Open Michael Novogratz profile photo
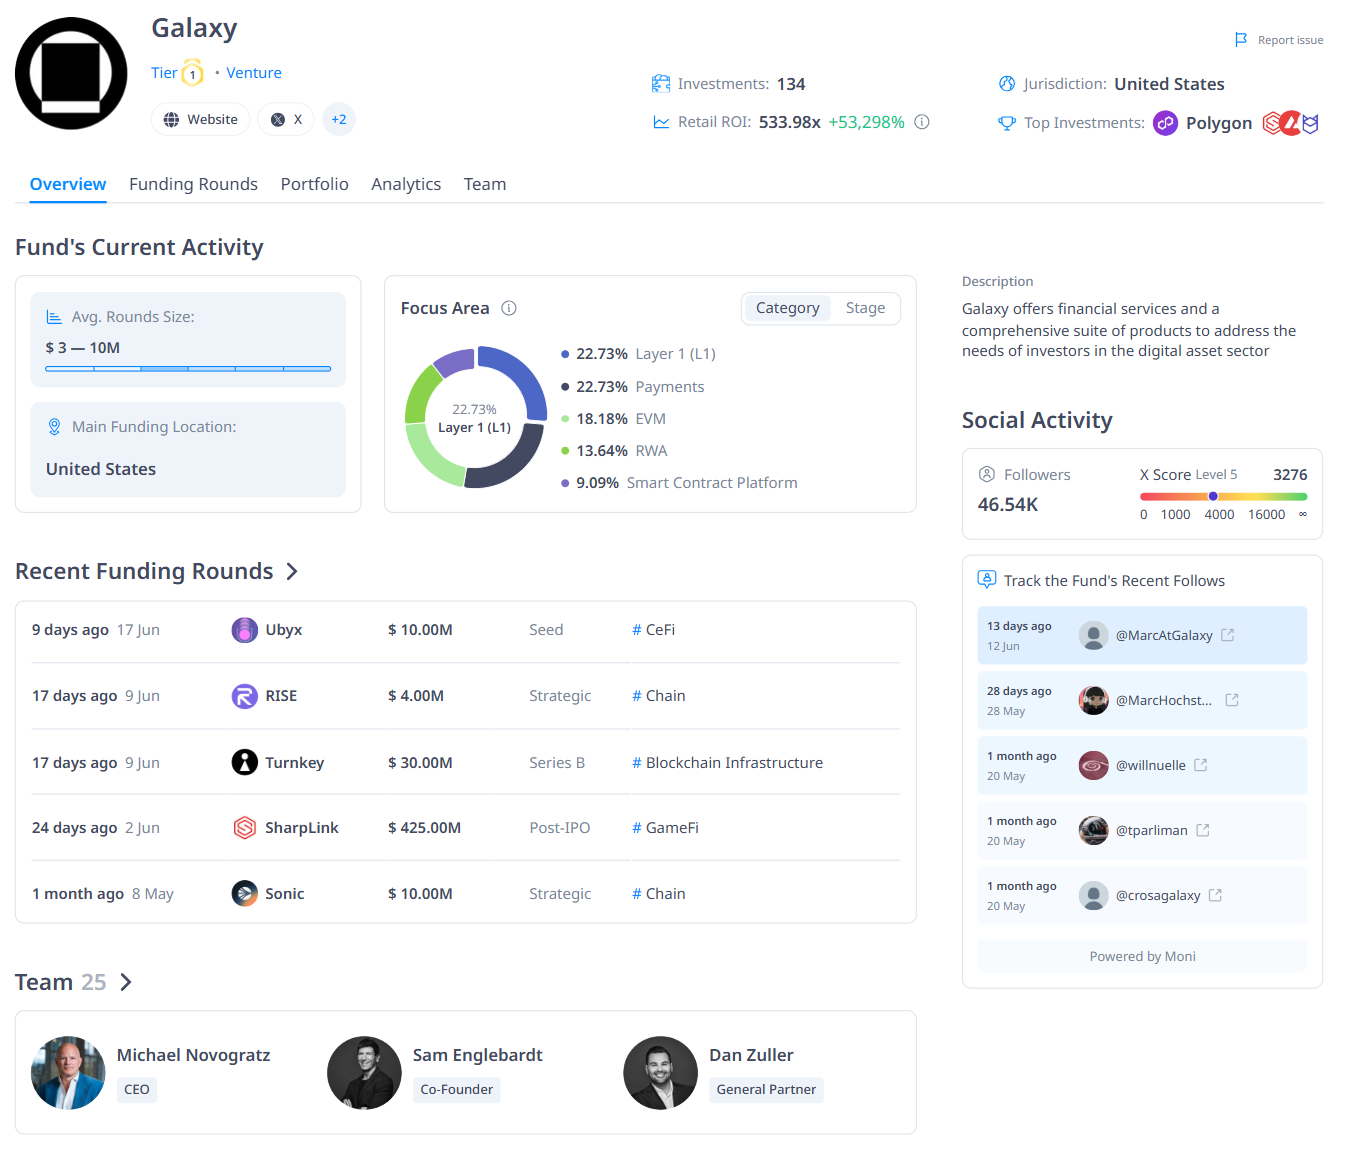The width and height of the screenshot is (1359, 1159). [68, 1073]
